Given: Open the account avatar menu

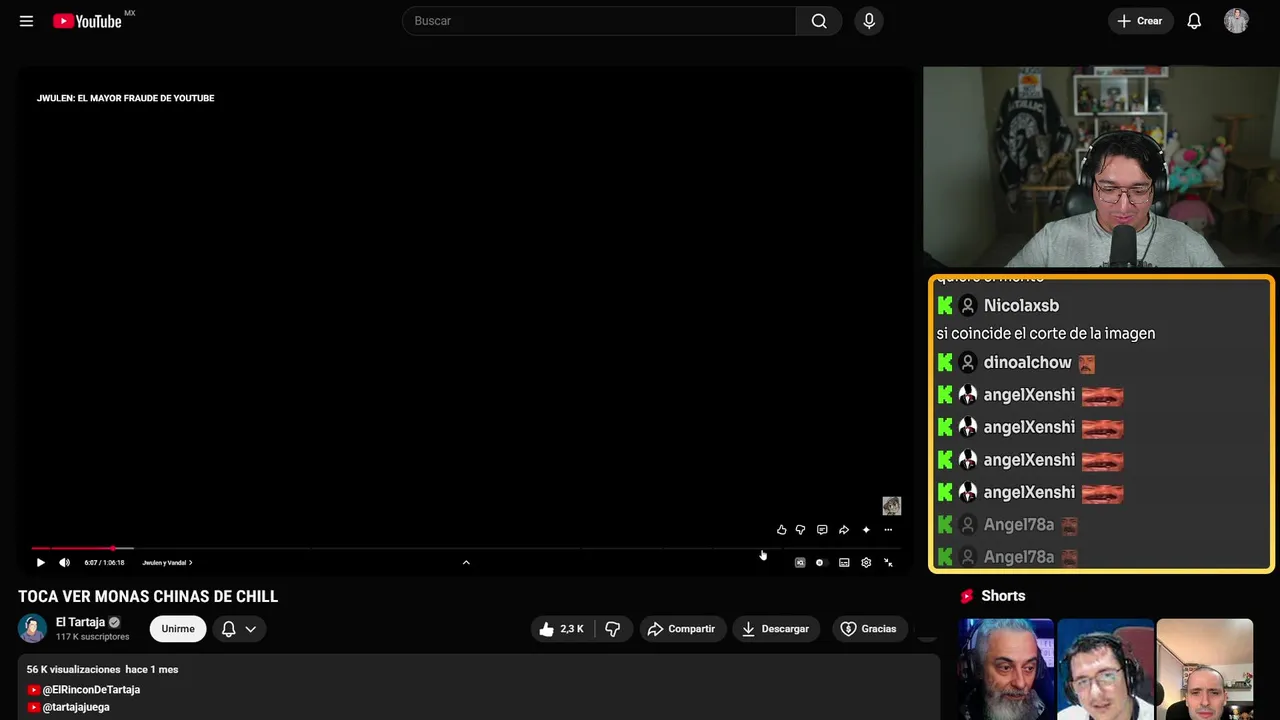Looking at the screenshot, I should click(1236, 21).
